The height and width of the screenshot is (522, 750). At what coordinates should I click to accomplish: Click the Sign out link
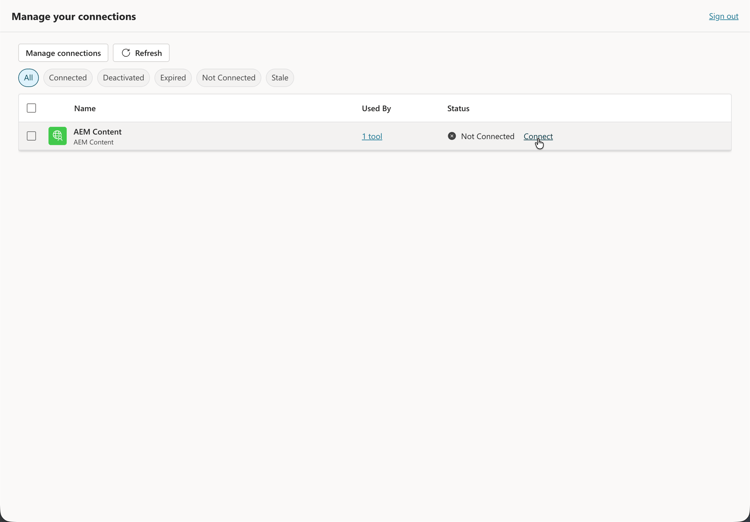coord(723,16)
